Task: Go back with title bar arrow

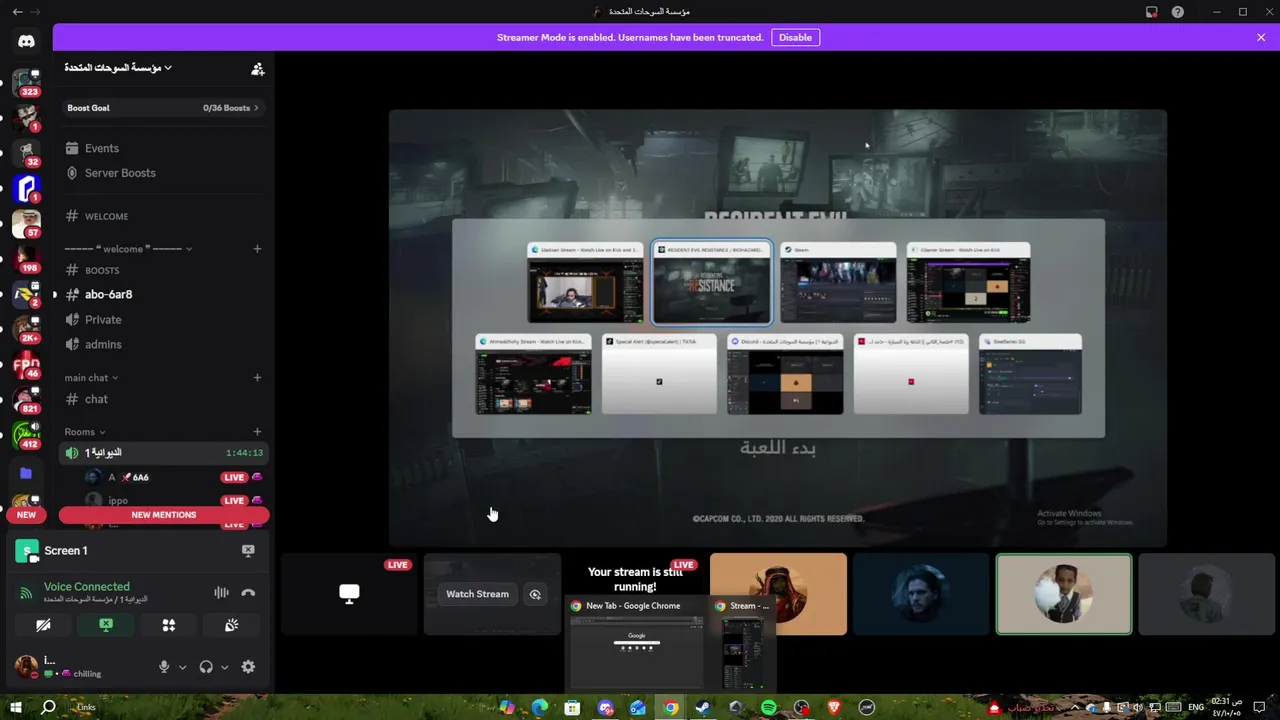Action: coord(17,12)
